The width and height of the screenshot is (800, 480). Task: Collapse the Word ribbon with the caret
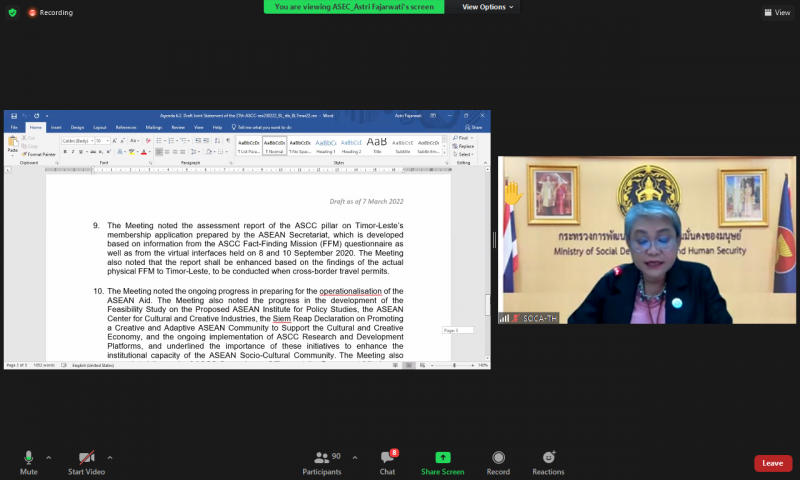coord(485,163)
